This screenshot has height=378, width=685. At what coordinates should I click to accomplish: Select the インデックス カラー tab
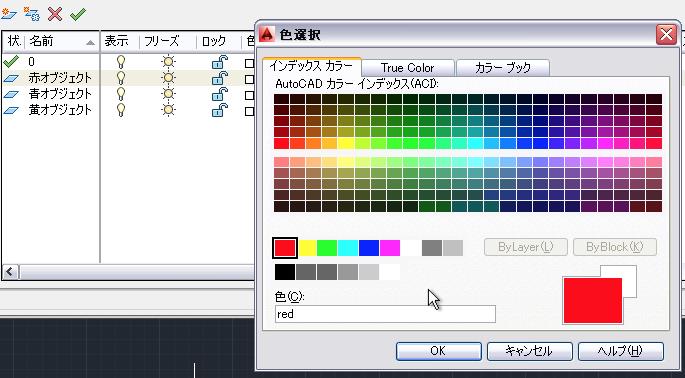coord(311,67)
